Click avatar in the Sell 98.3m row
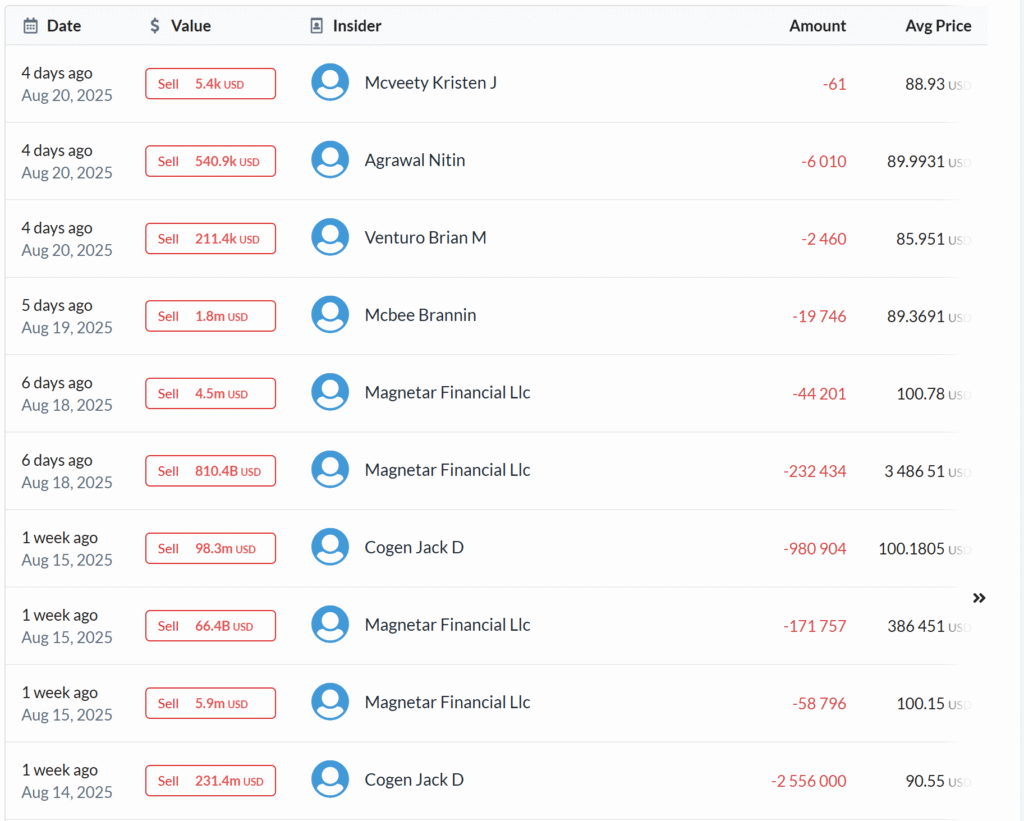This screenshot has height=821, width=1024. [330, 548]
